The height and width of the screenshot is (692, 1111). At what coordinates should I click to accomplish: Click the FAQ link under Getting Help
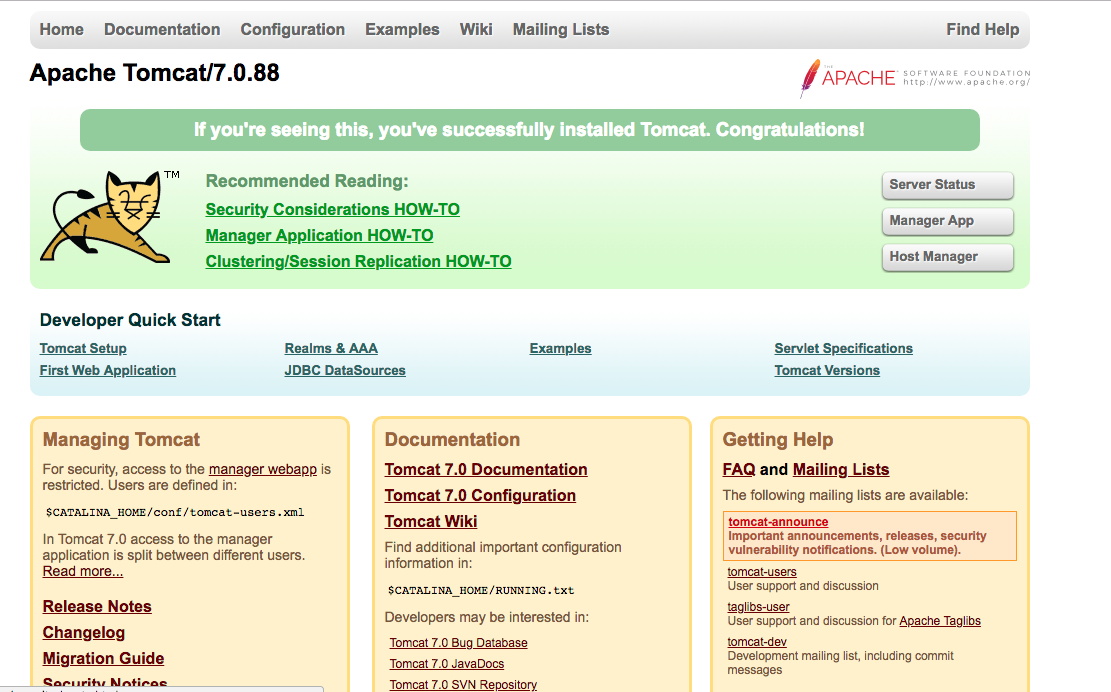point(739,470)
